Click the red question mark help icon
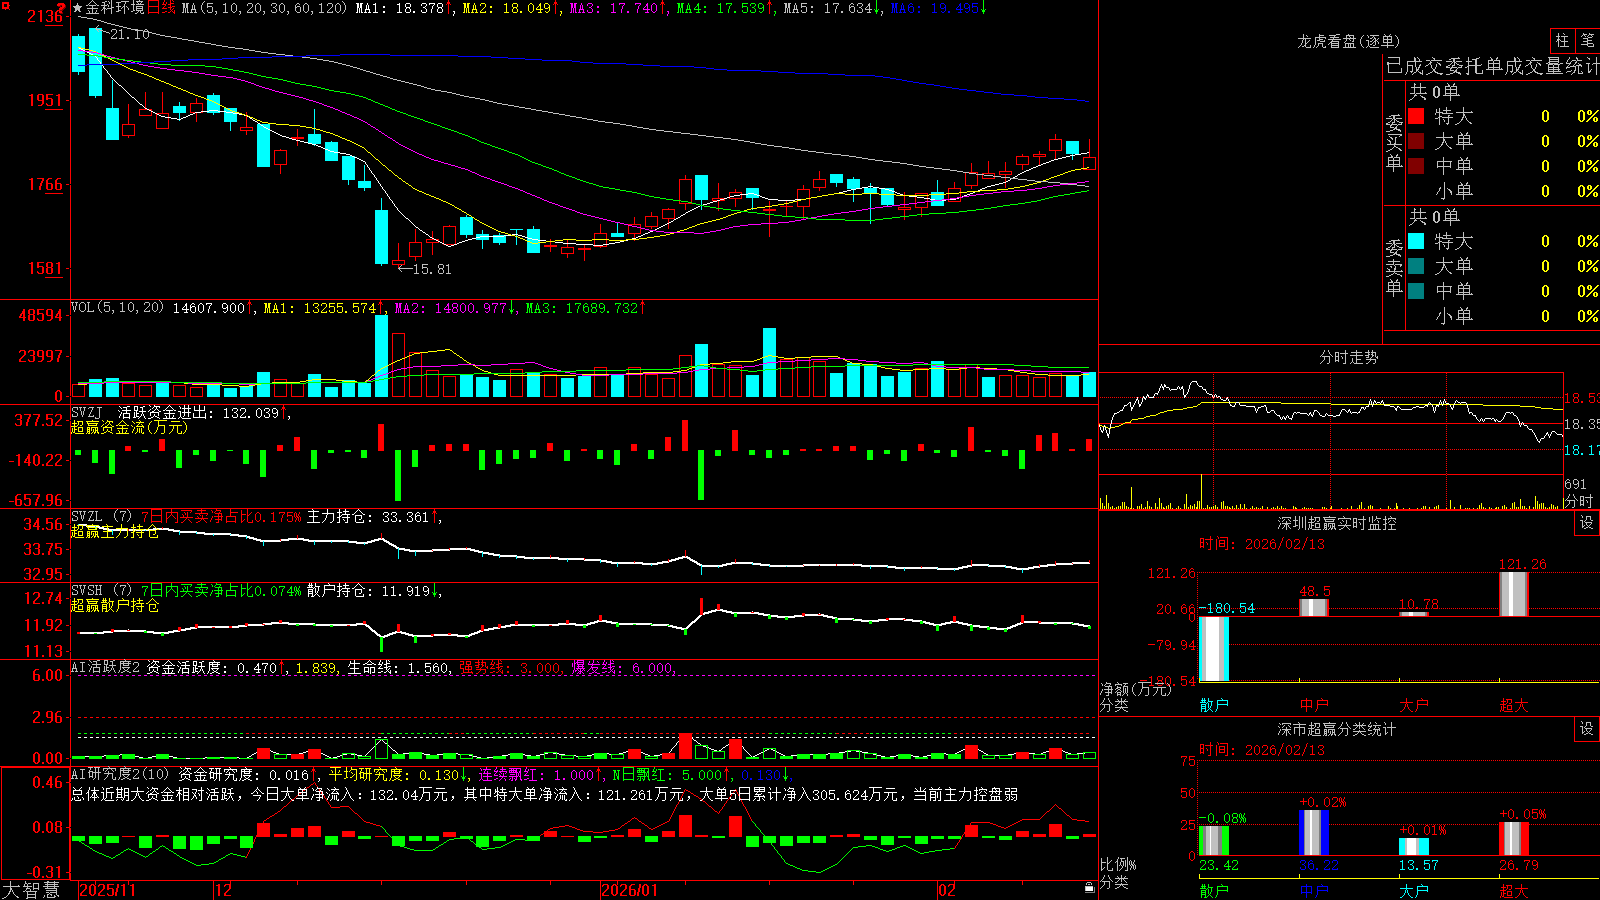The width and height of the screenshot is (1600, 900). point(61,8)
